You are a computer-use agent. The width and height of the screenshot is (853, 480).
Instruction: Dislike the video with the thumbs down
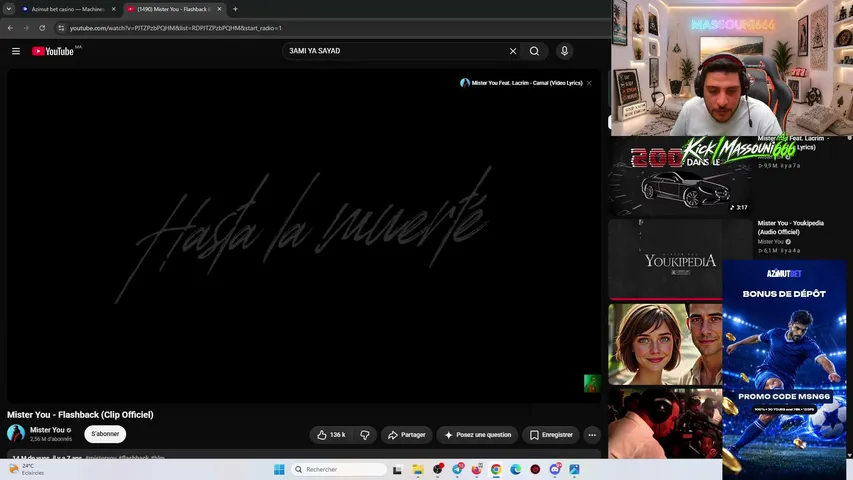tap(365, 435)
